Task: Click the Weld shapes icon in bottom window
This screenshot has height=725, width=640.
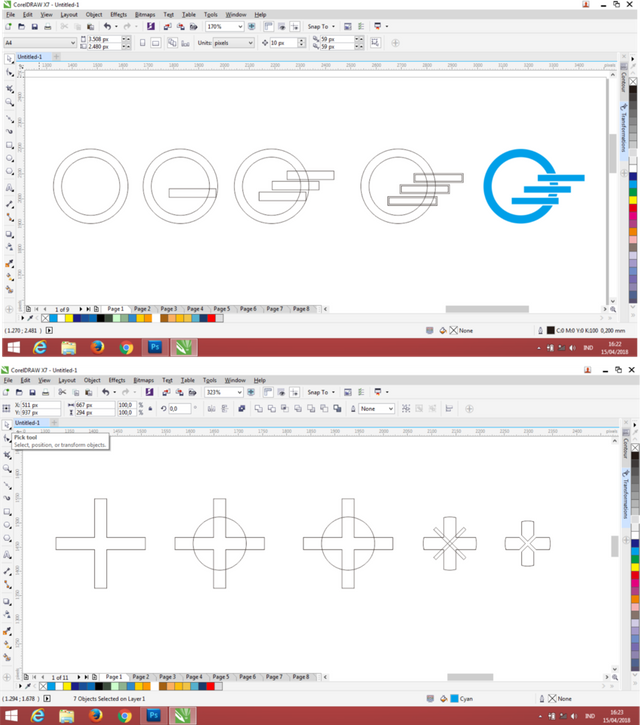Action: click(x=258, y=409)
